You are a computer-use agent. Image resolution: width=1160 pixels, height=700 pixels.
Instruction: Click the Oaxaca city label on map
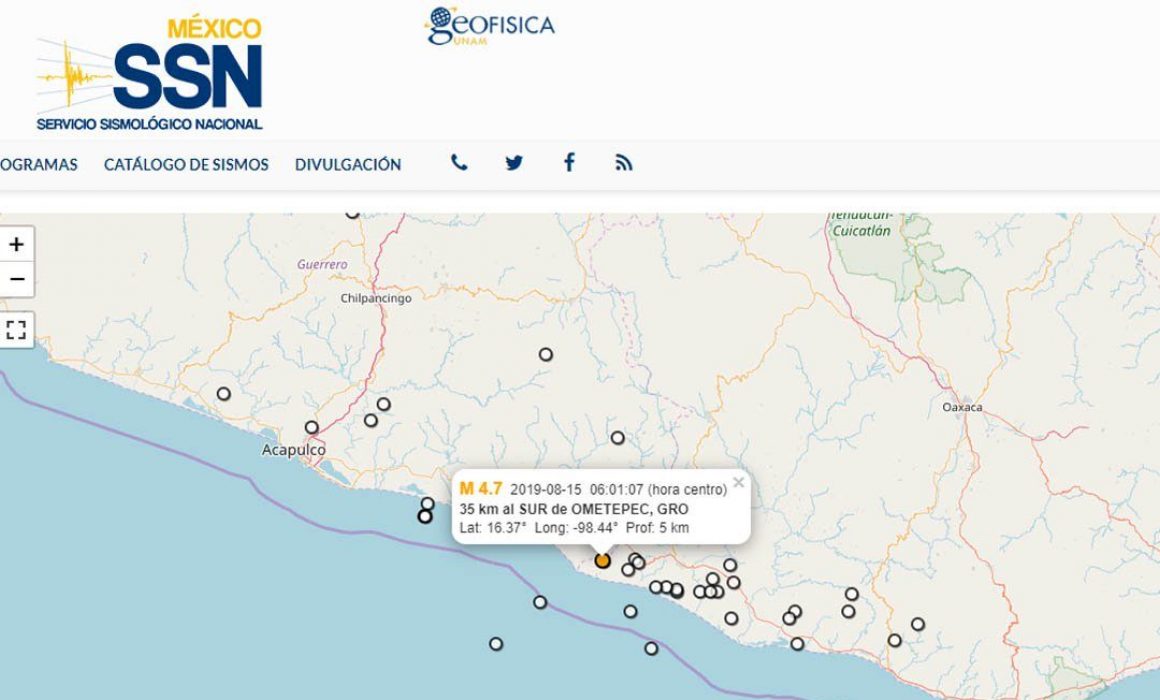962,407
